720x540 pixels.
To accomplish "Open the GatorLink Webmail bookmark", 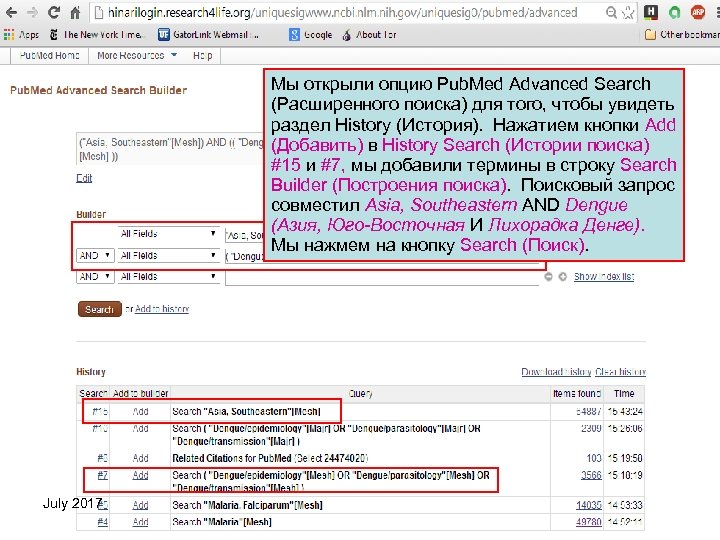I will (x=208, y=34).
